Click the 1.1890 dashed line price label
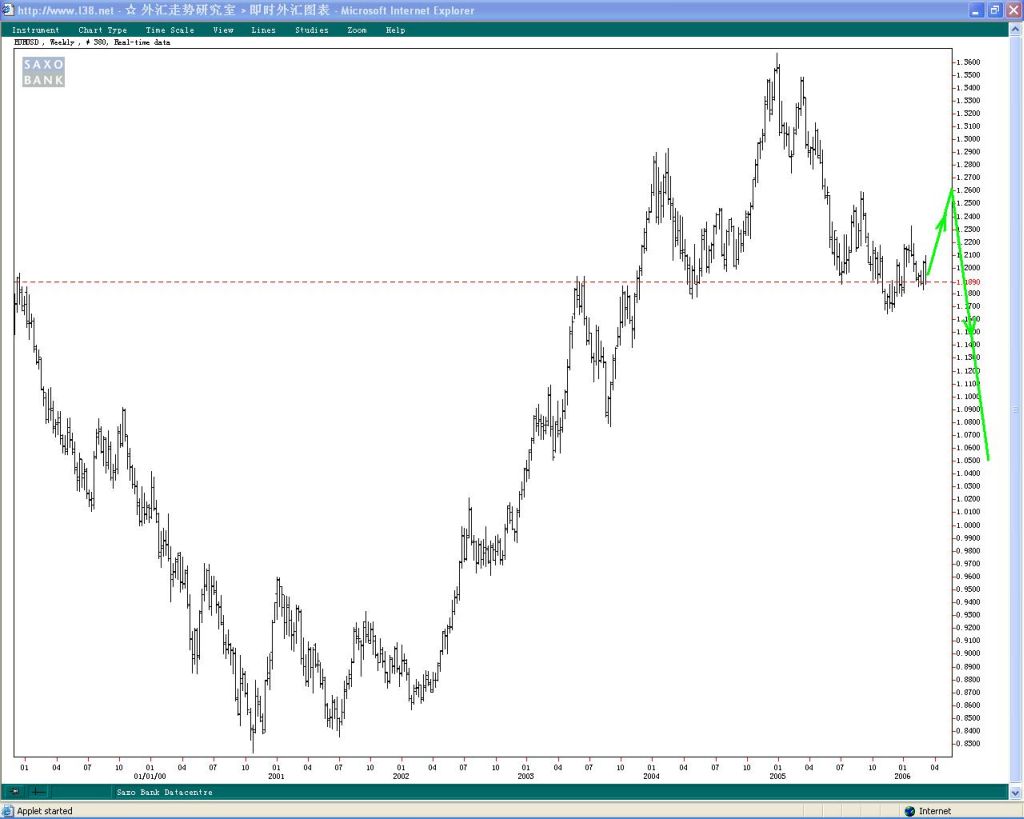 click(967, 282)
